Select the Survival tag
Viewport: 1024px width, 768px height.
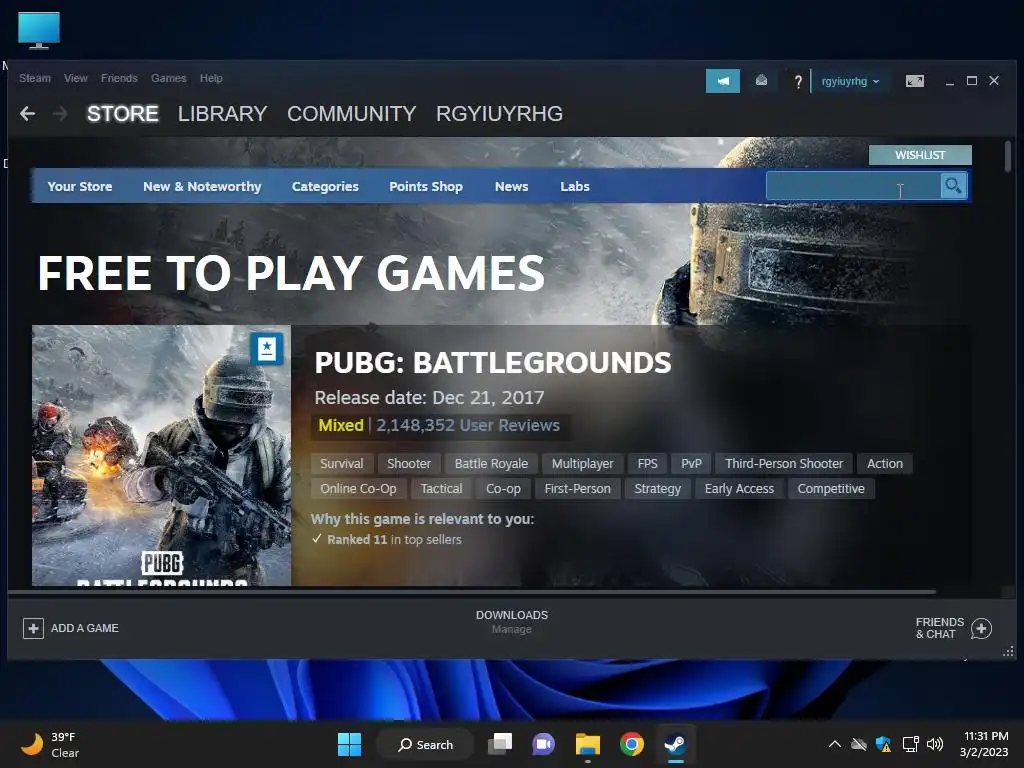tap(342, 464)
